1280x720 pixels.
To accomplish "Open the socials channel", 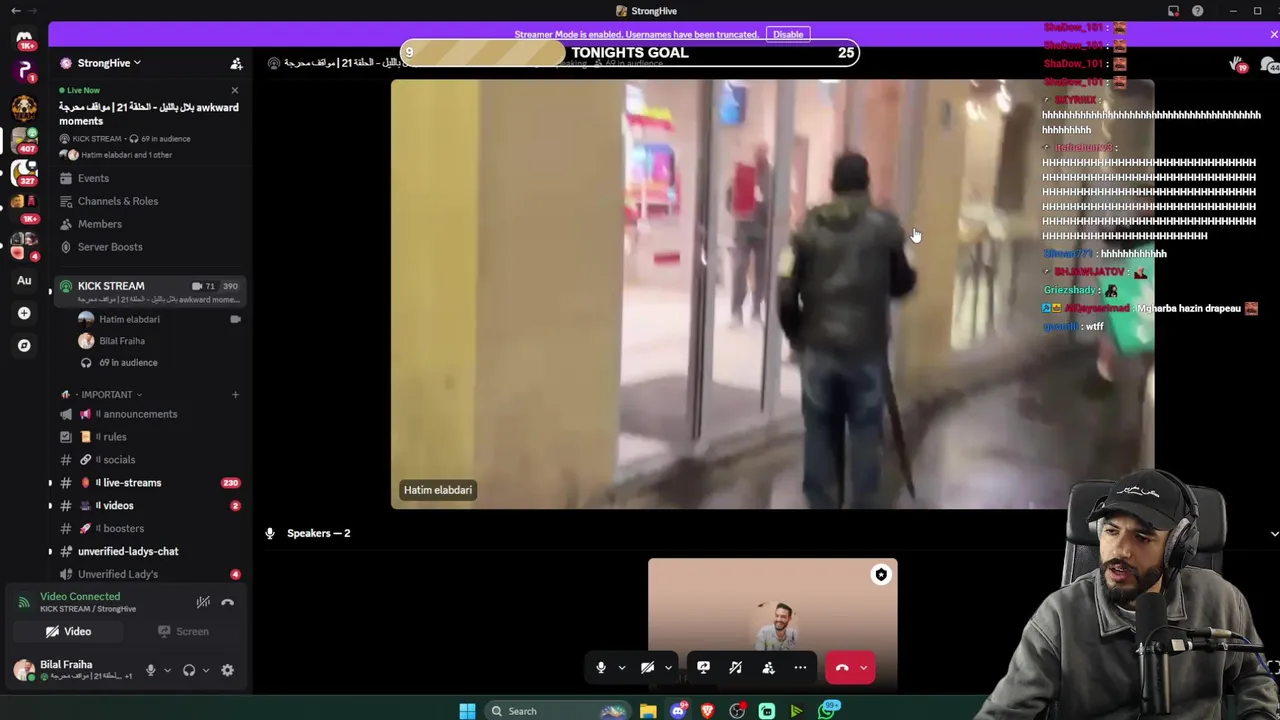I will [148, 460].
